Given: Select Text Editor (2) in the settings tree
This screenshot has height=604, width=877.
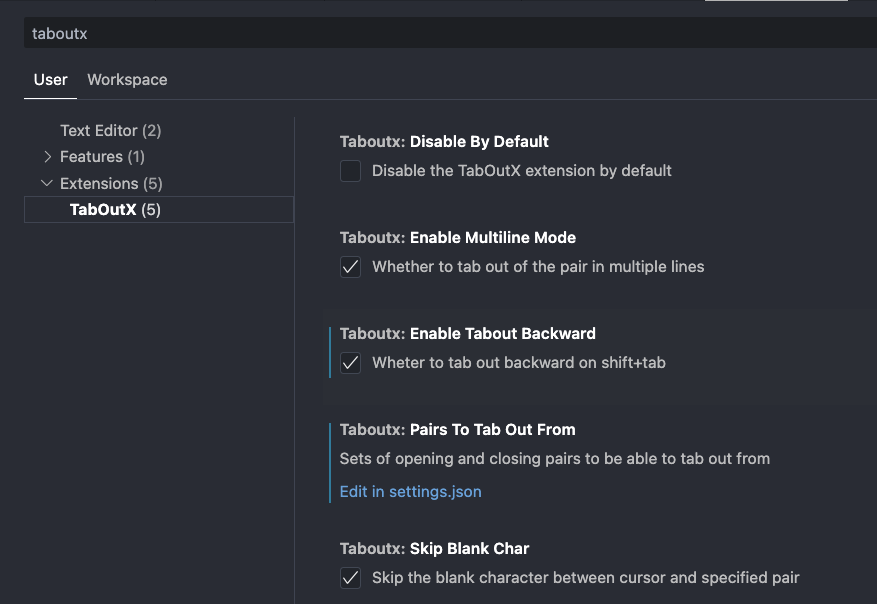Looking at the screenshot, I should tap(110, 131).
